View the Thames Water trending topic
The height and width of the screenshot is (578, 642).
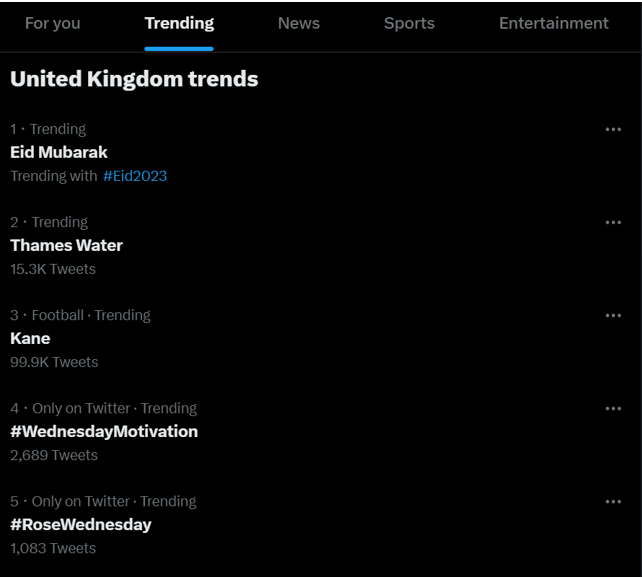66,245
